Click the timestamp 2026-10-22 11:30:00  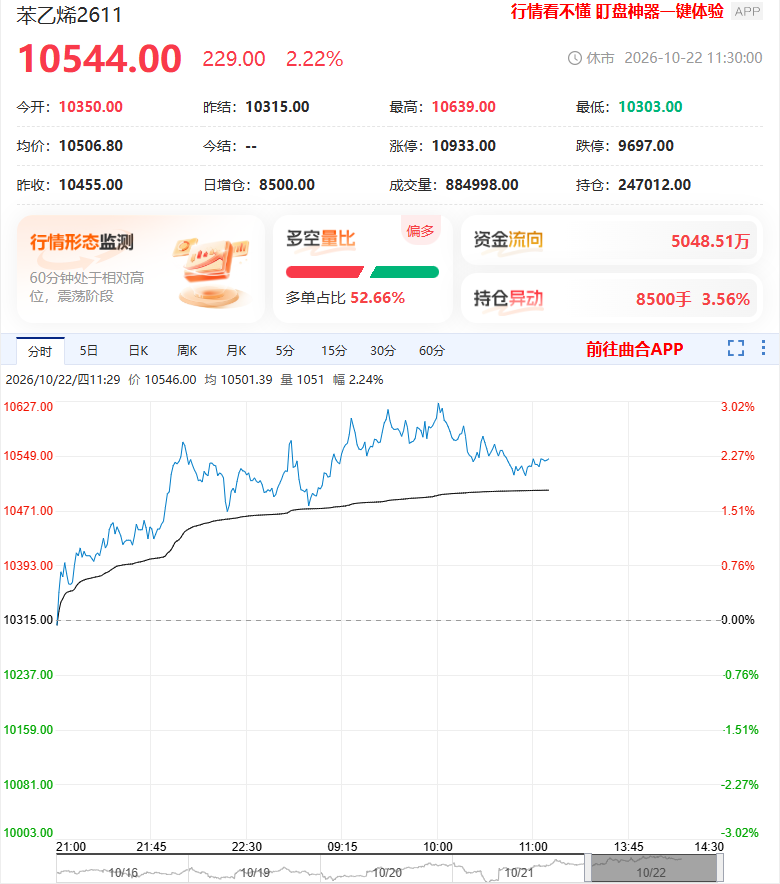[x=693, y=58]
